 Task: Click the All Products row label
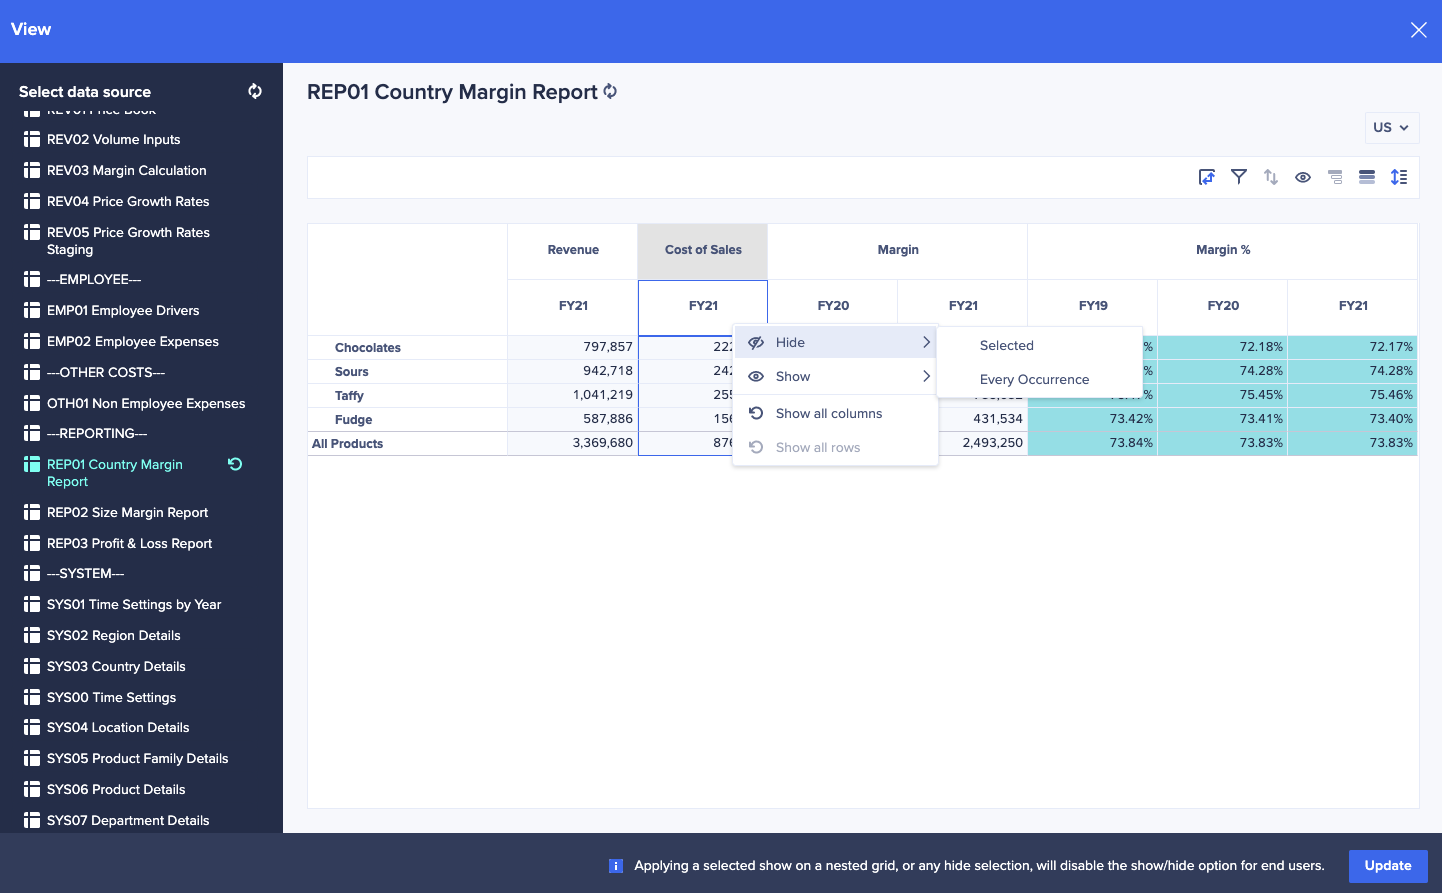(x=348, y=444)
